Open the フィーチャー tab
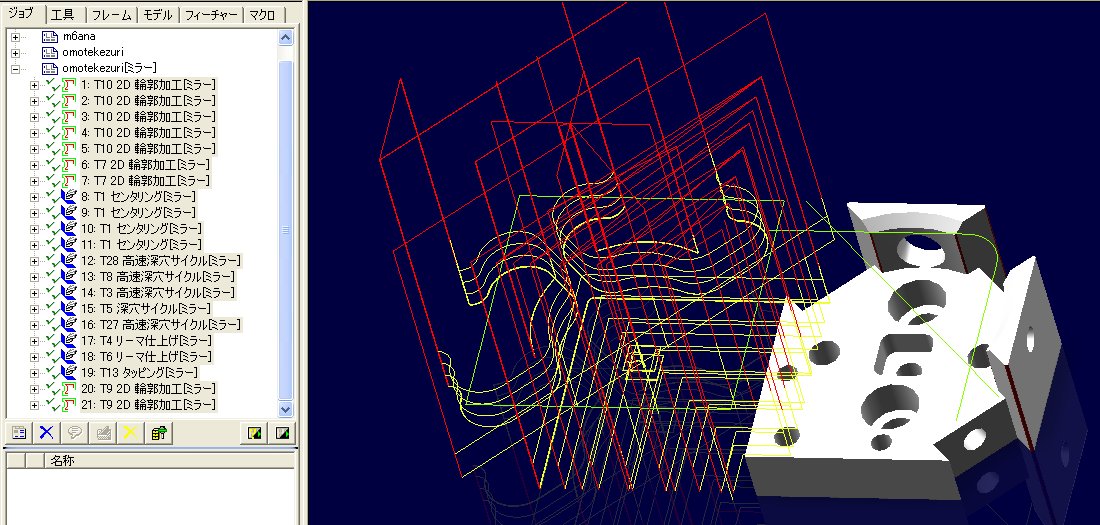The width and height of the screenshot is (1100, 525). coord(211,15)
